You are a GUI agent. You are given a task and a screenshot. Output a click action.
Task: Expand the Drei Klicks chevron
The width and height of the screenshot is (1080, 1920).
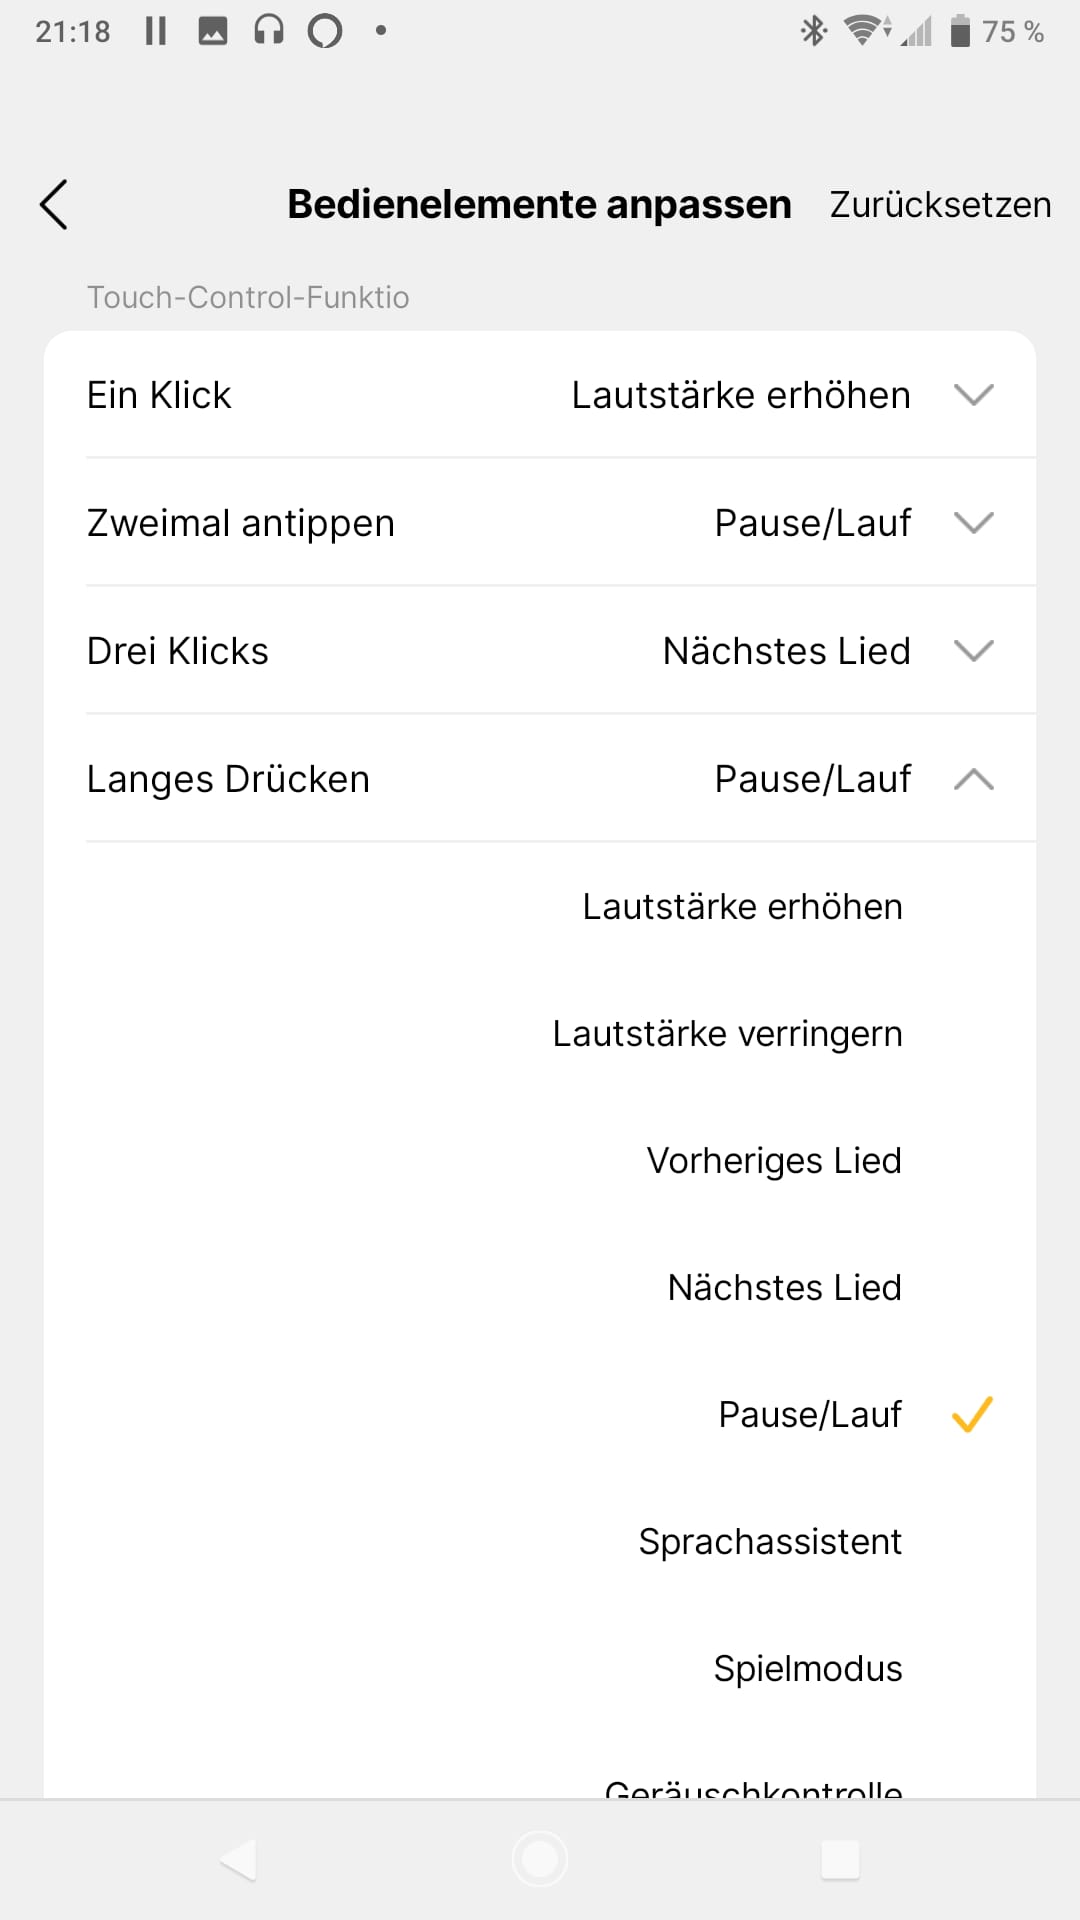point(973,651)
